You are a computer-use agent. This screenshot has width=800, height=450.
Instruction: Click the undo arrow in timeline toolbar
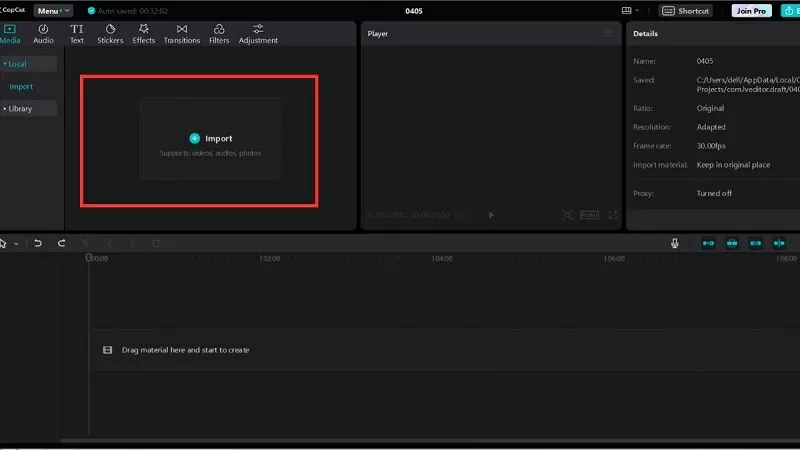pos(38,243)
